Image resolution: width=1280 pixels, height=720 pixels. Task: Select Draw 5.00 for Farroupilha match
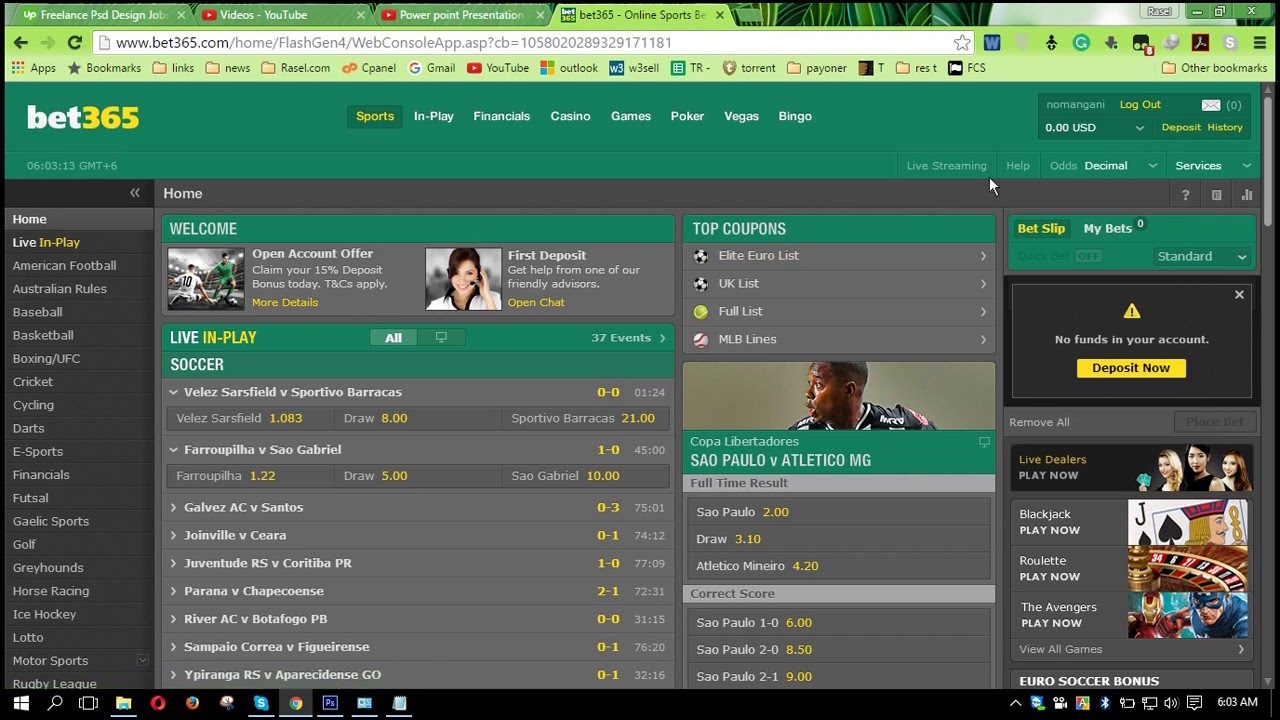click(418, 476)
